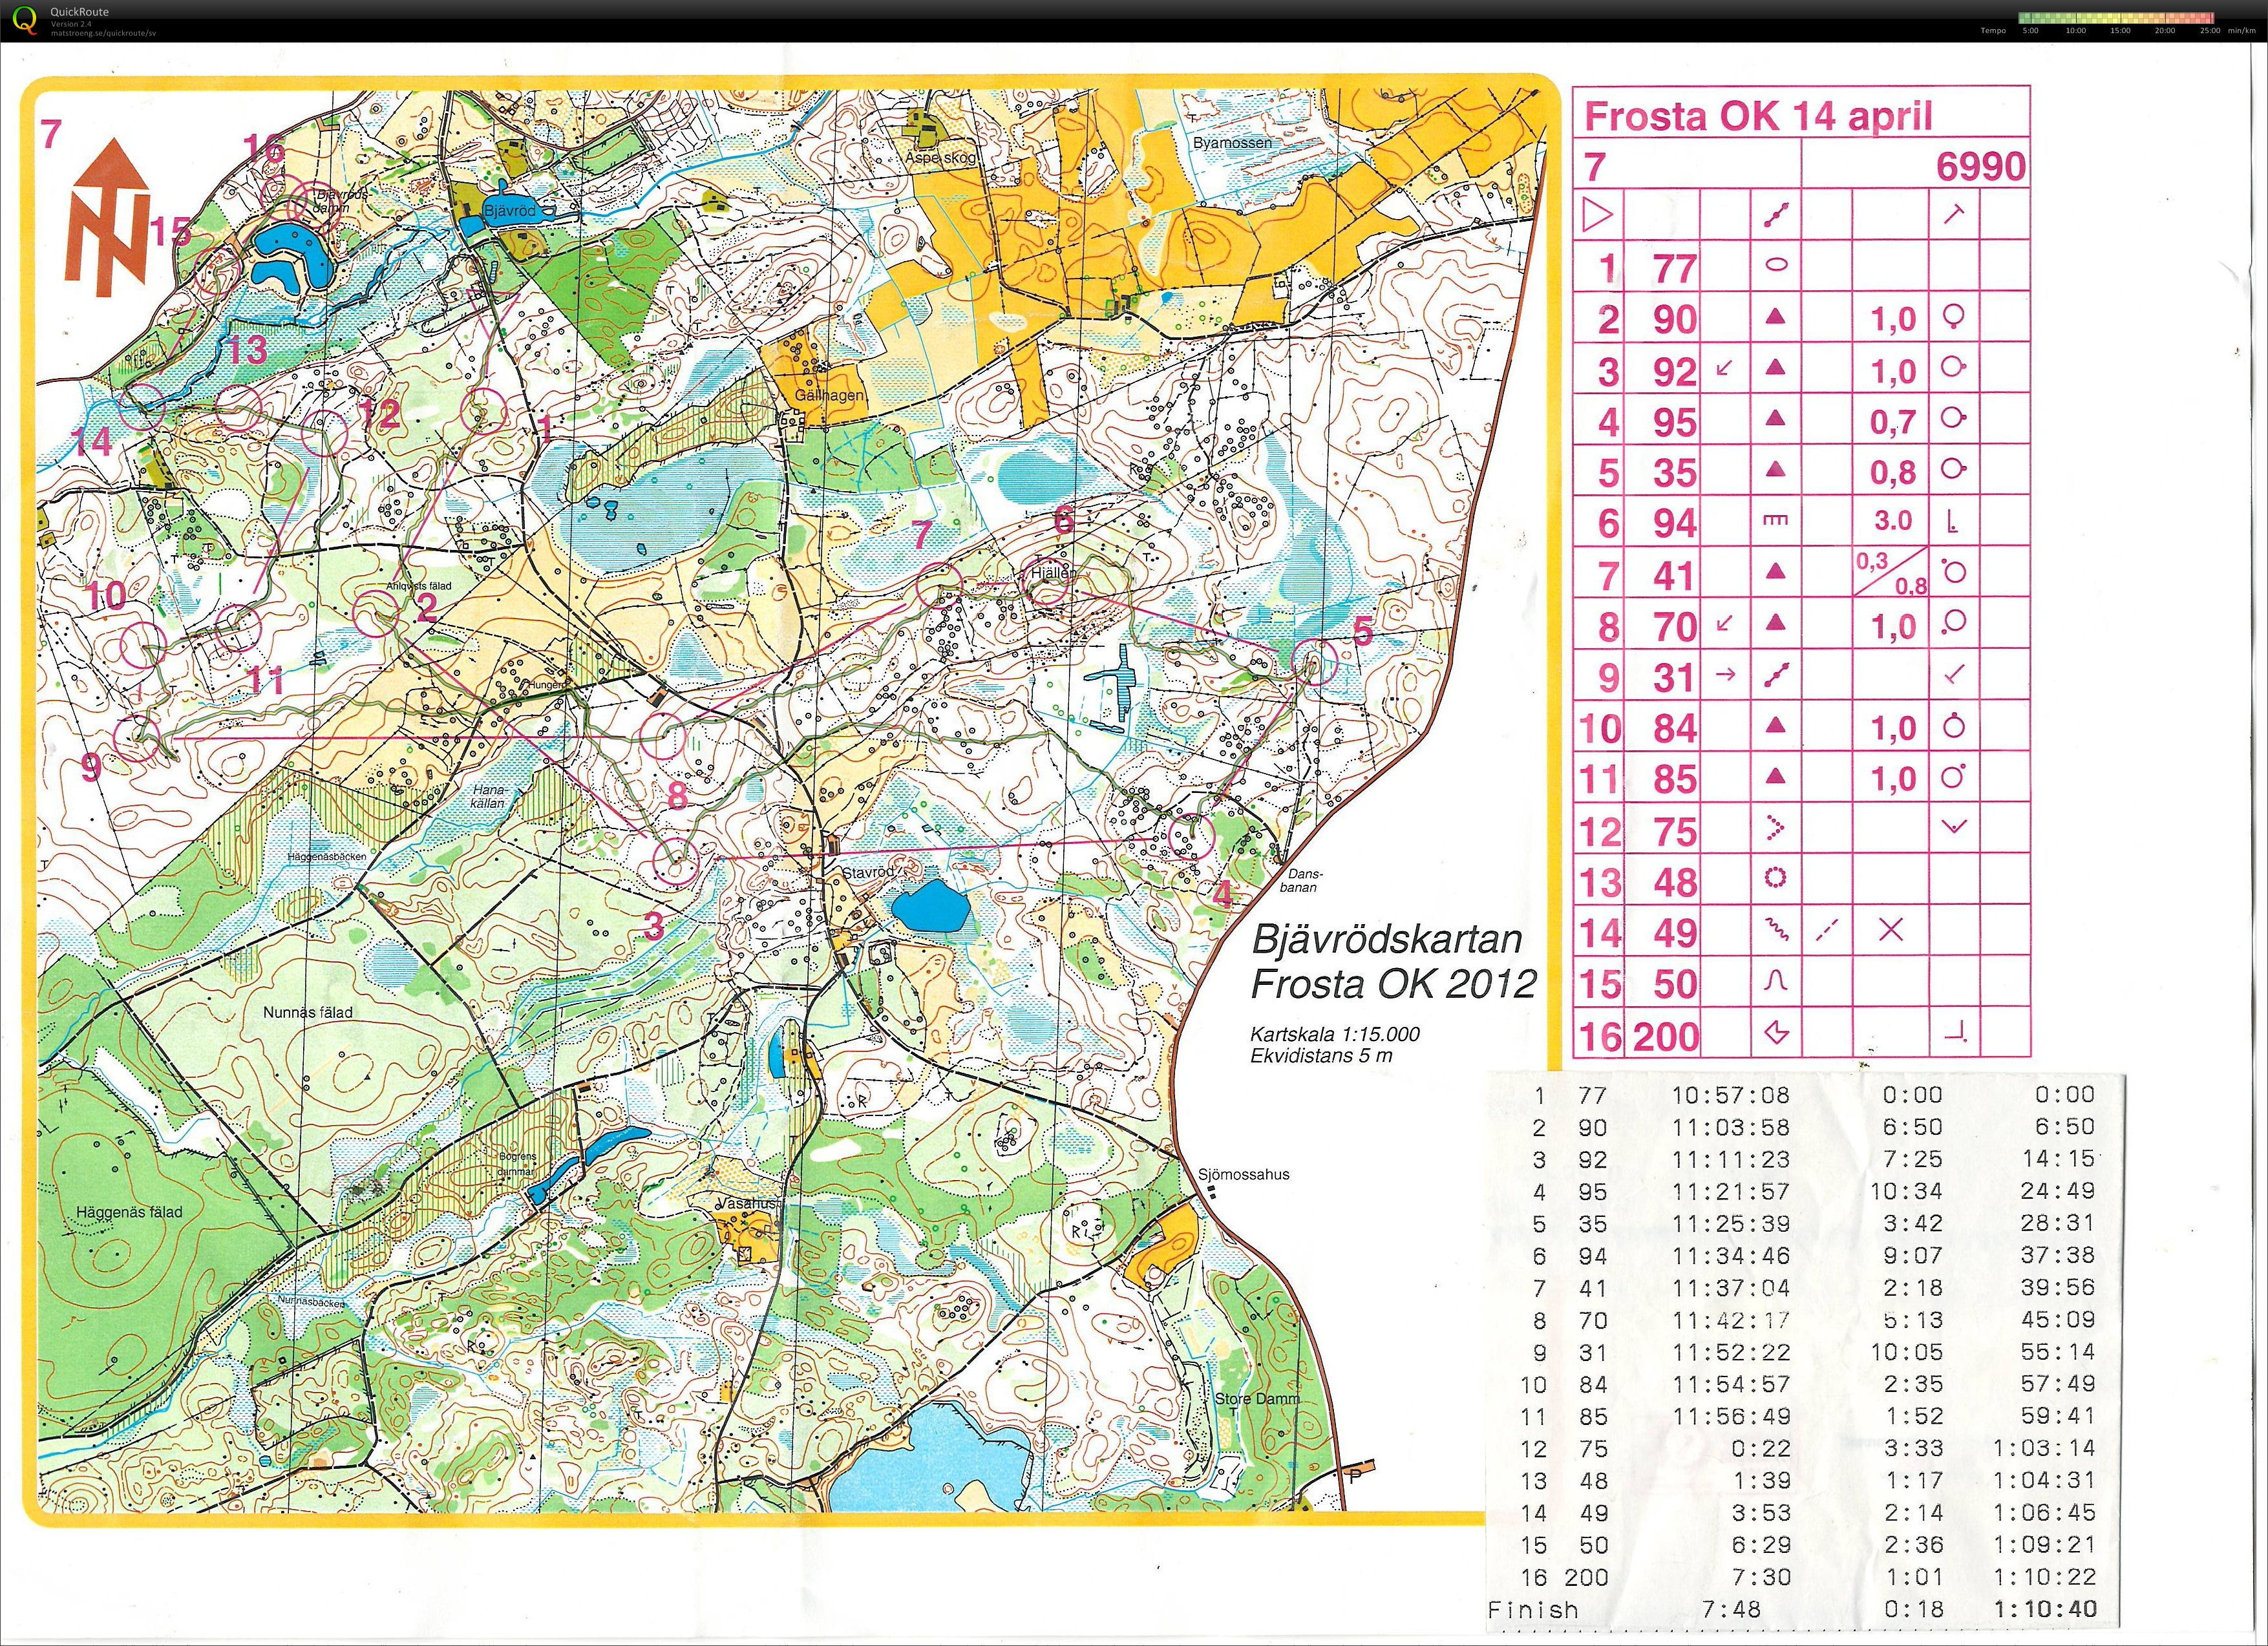Click the 25:00 tempo scale value
Screen dimensions: 2268x1646
click(x=2210, y=31)
